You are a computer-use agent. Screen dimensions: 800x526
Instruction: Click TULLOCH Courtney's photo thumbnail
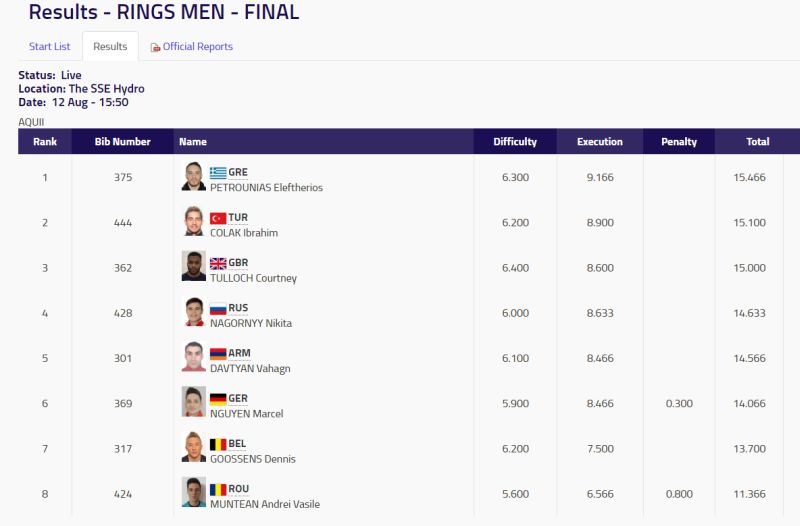(x=194, y=266)
